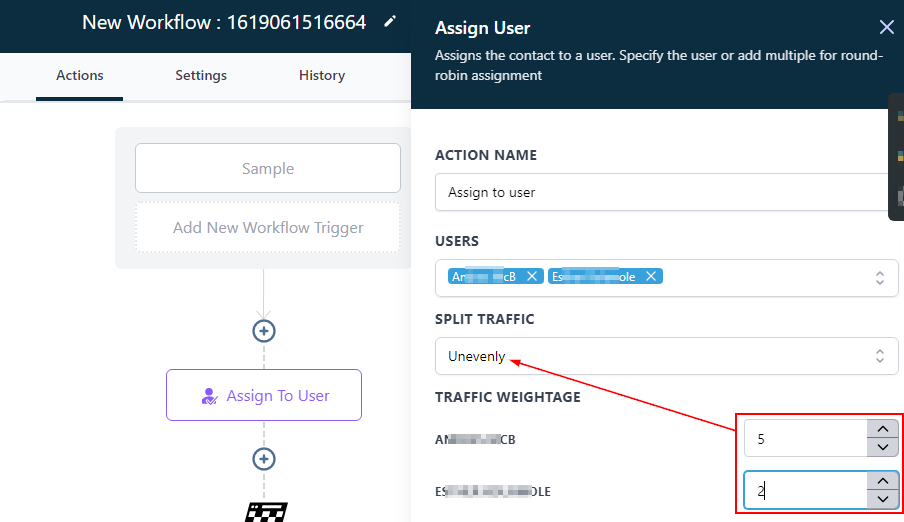This screenshot has width=904, height=522.
Task: Switch to the Settings tab
Action: 201,75
